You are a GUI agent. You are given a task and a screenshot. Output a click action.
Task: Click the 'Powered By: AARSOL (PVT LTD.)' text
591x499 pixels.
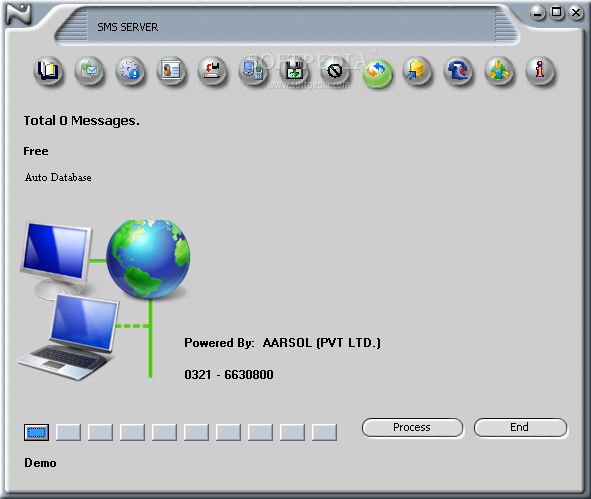[282, 343]
